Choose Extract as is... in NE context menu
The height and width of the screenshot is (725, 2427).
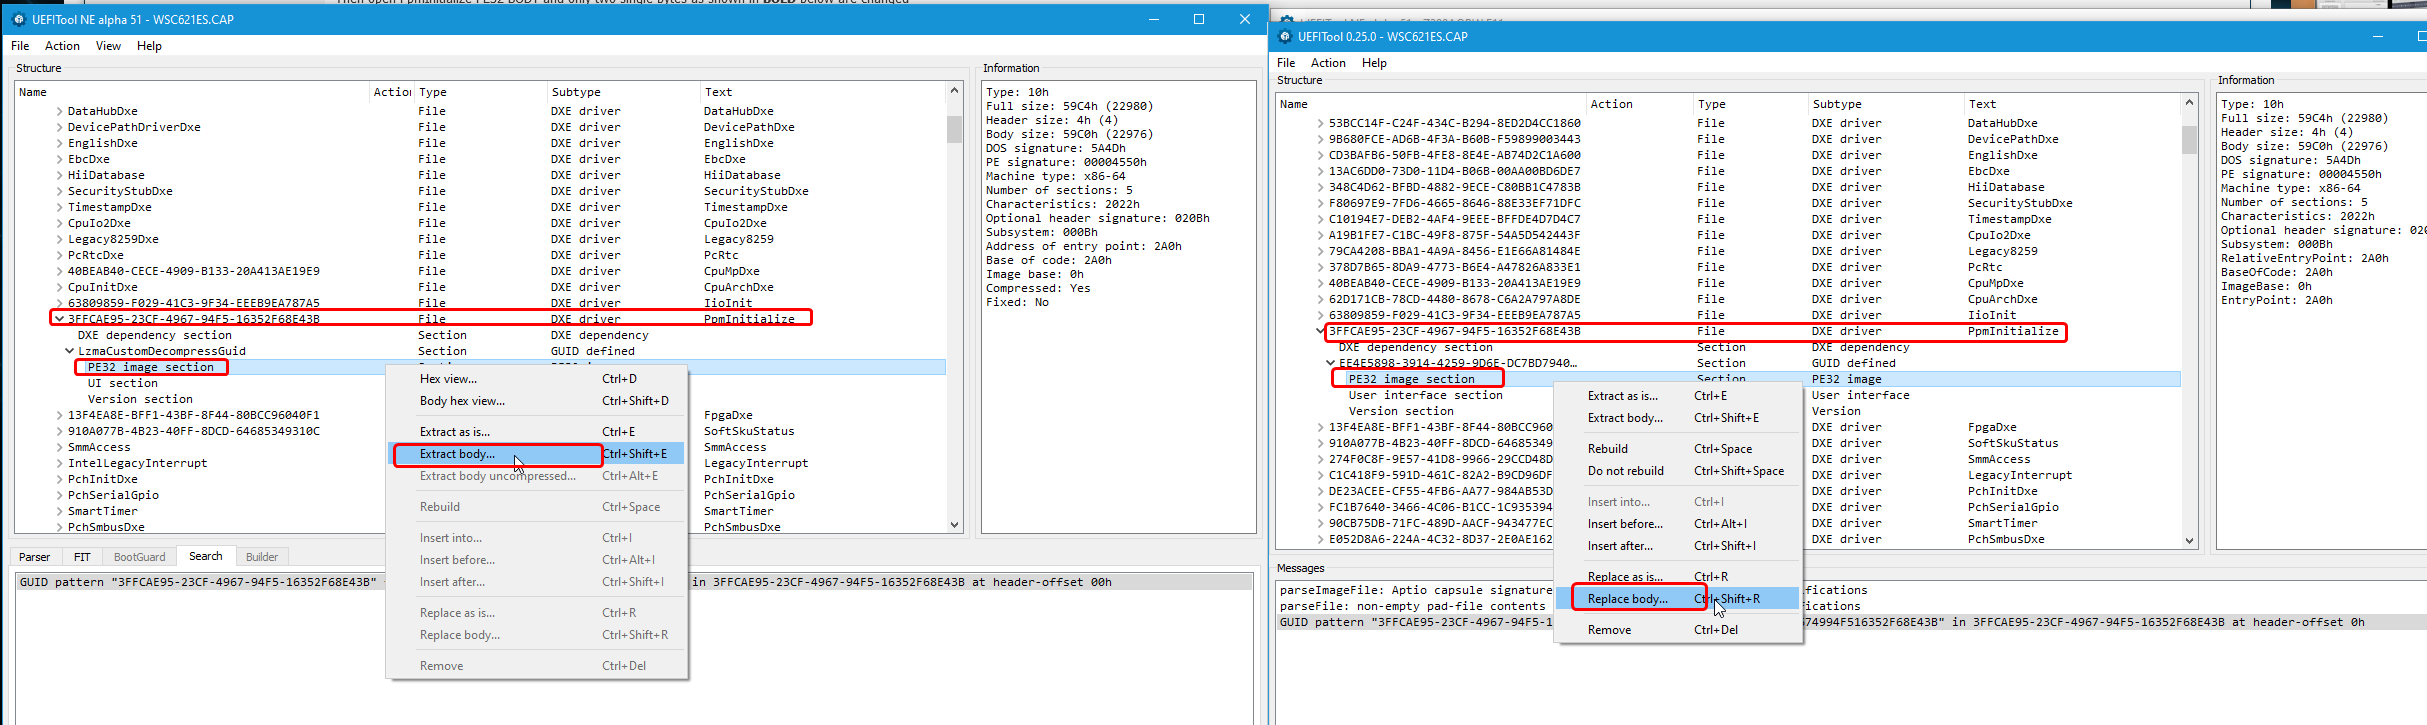click(537, 432)
